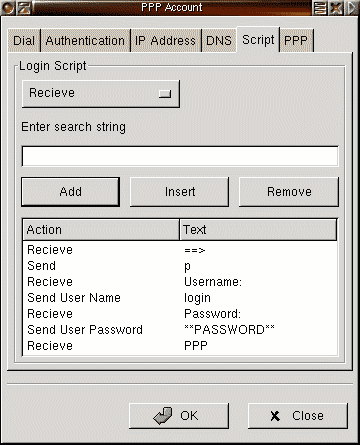Go to the IP Address tab
Viewport: 360px width, 445px height.
(166, 41)
